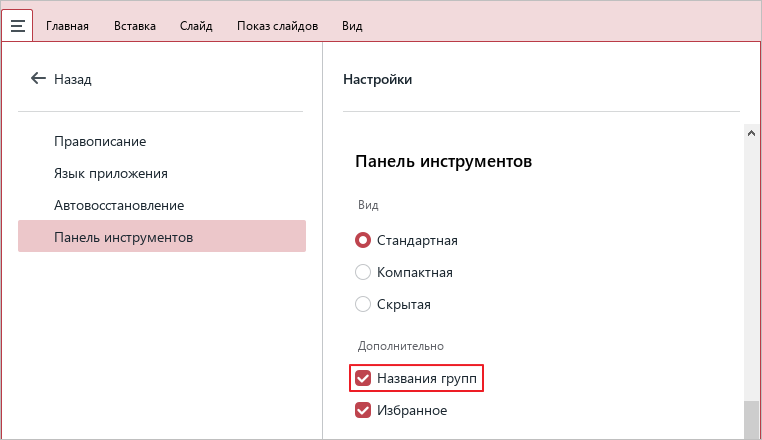Image resolution: width=762 pixels, height=440 pixels.
Task: Click the scrollbar up arrow
Action: [751, 133]
